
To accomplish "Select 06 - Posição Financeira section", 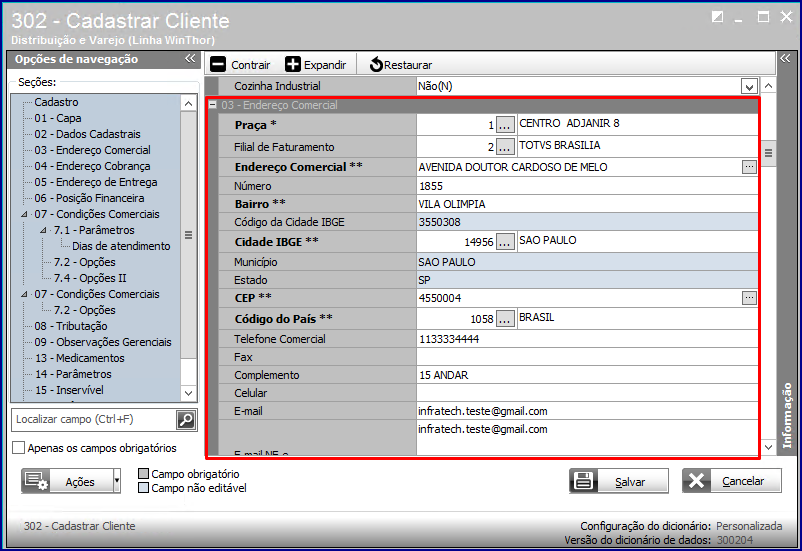I will [x=90, y=198].
